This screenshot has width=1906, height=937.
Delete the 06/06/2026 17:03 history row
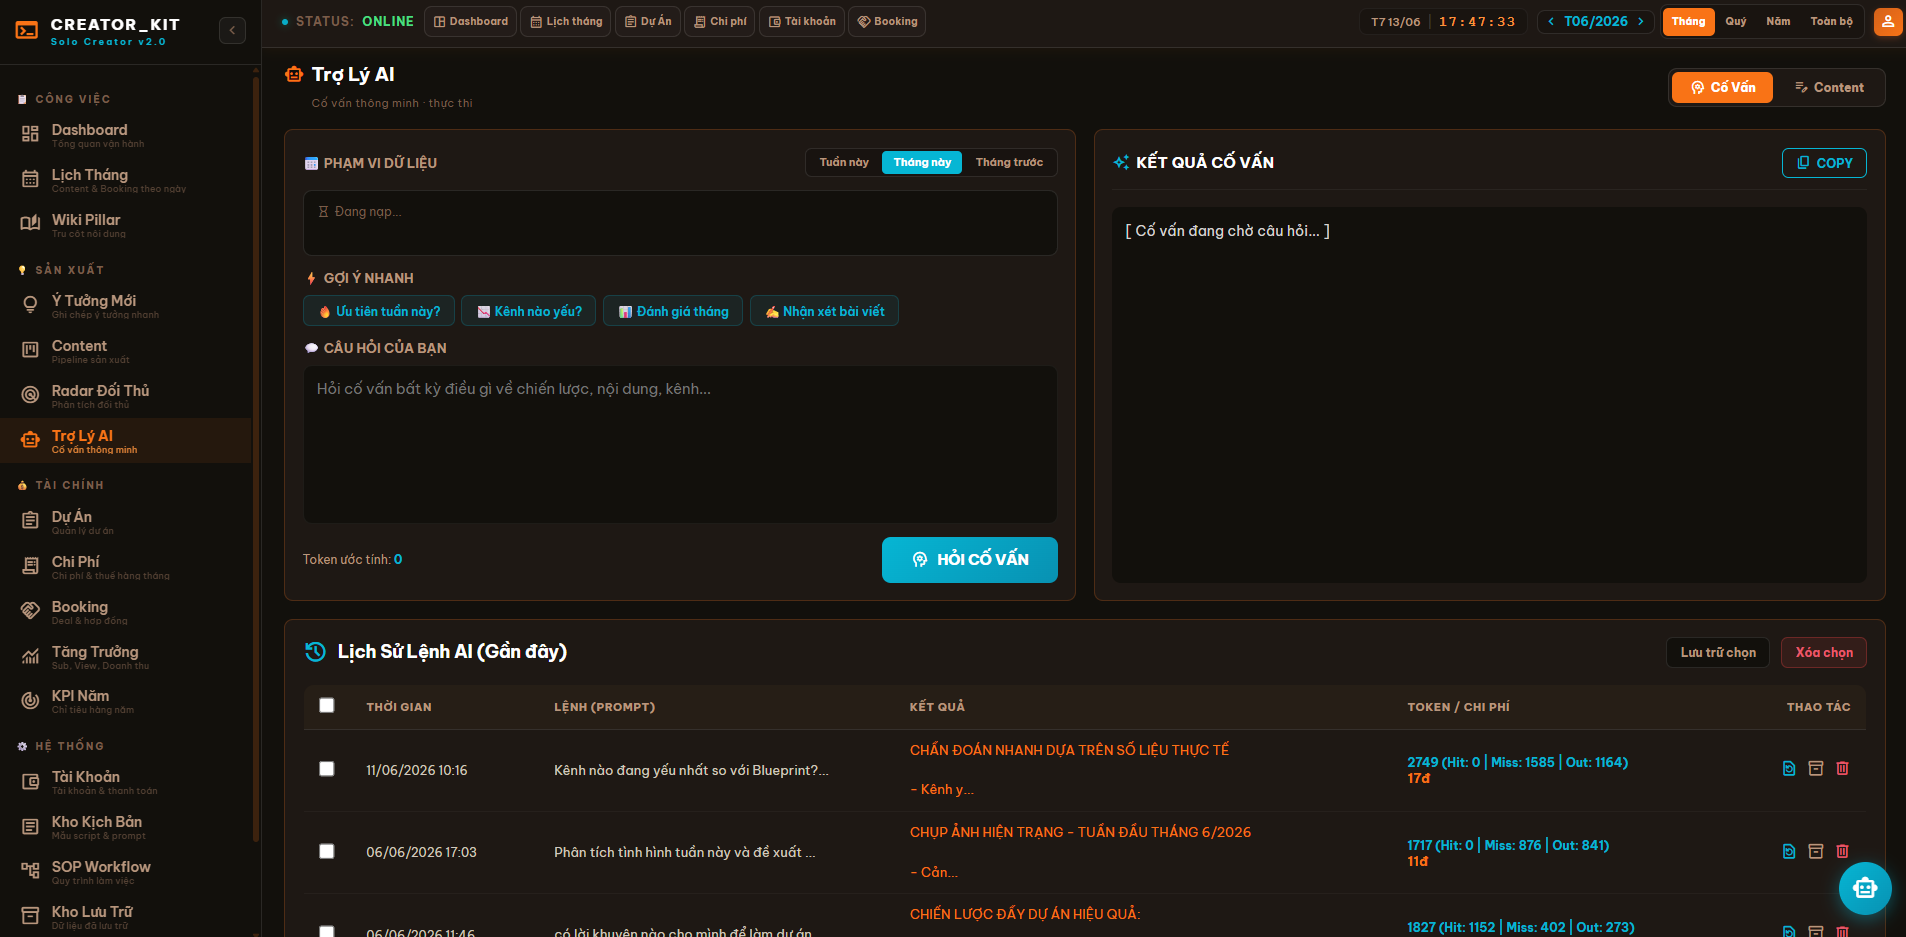(1842, 851)
